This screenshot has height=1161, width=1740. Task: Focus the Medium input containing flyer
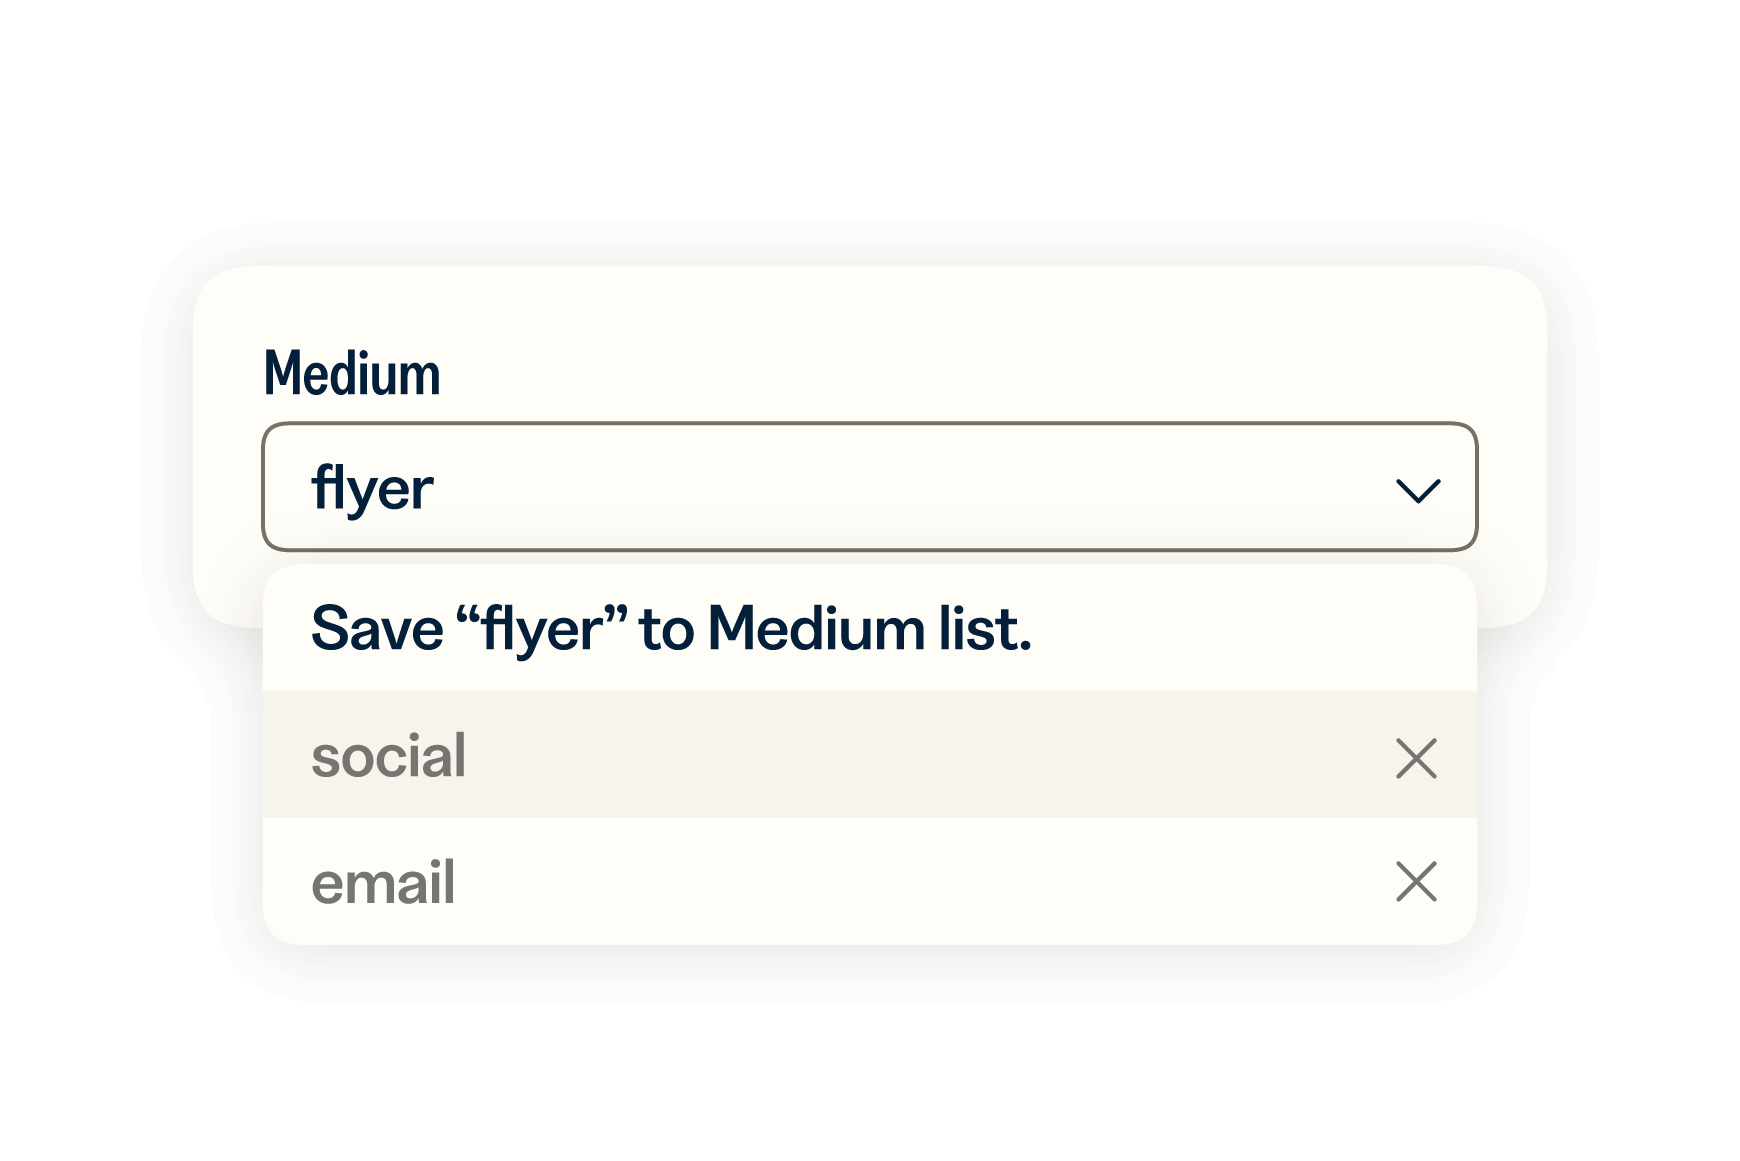(800, 488)
